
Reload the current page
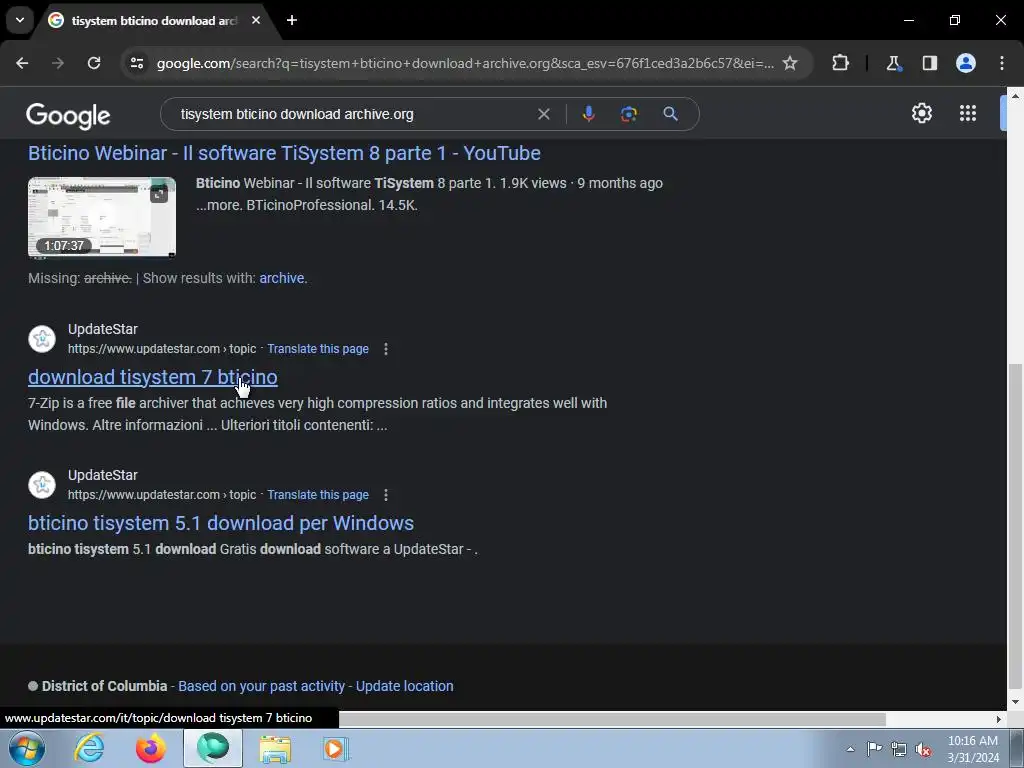(94, 63)
